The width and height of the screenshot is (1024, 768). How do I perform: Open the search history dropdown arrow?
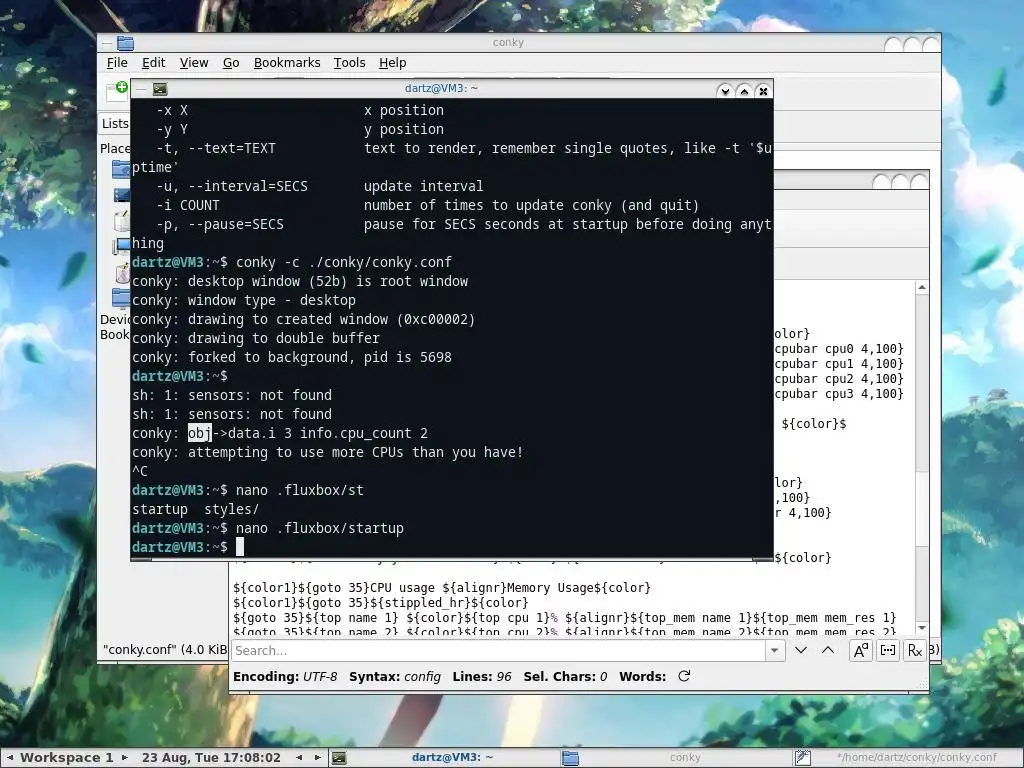[x=775, y=650]
